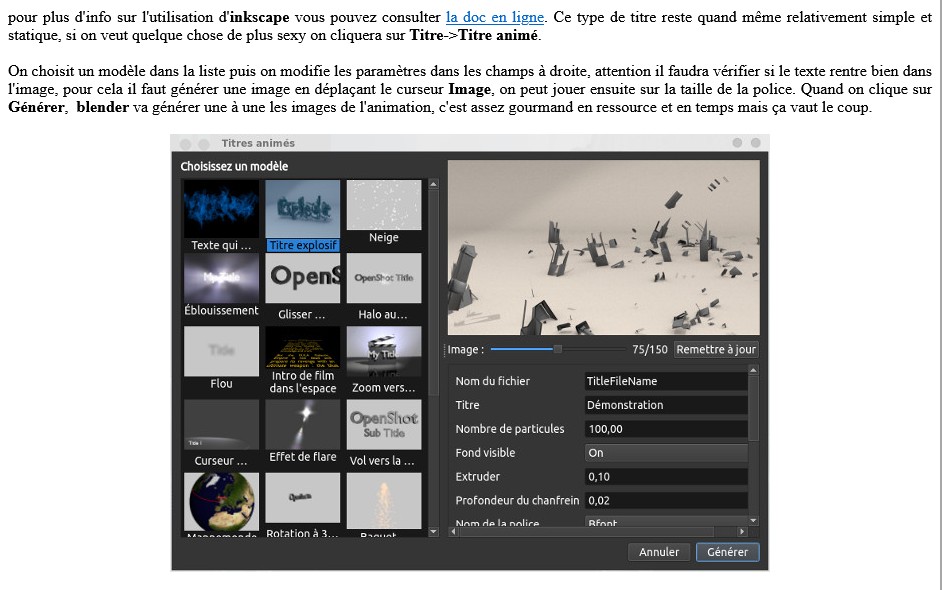Click the '75/150' frame counter text
Image resolution: width=942 pixels, height=590 pixels.
click(x=649, y=349)
